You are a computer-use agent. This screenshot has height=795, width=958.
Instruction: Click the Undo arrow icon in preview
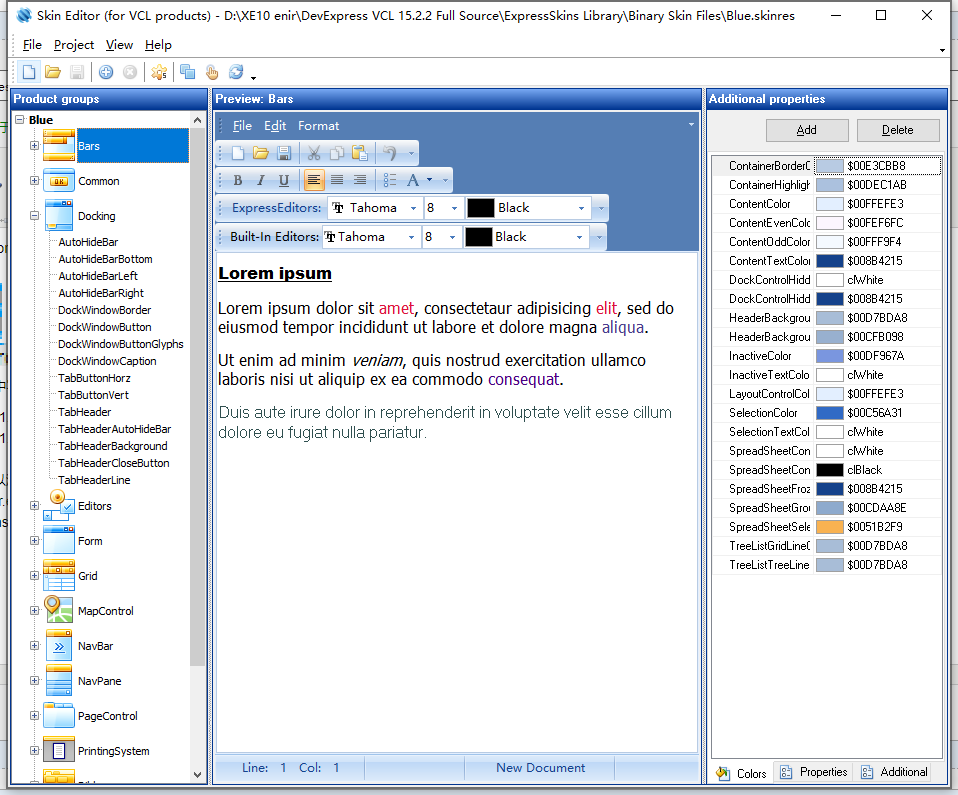coord(390,153)
